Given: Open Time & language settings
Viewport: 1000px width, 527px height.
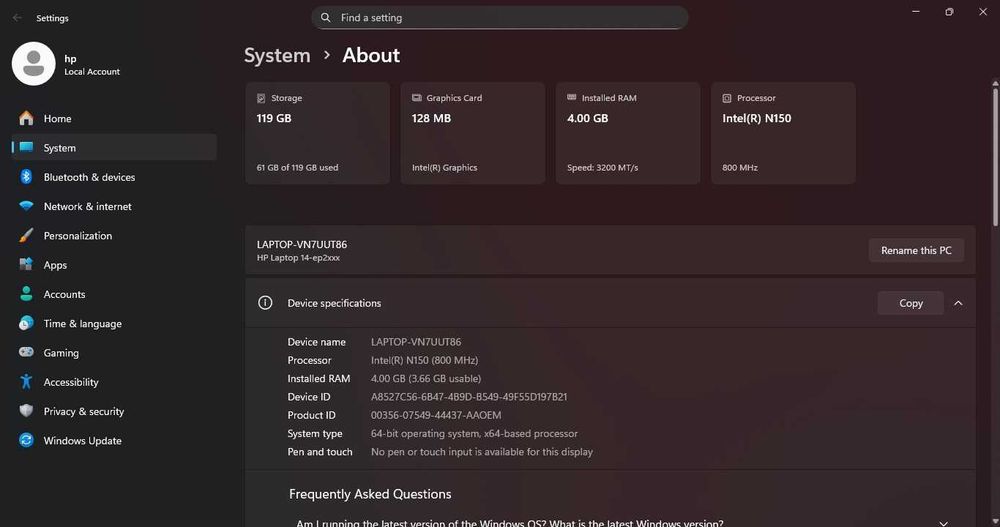Looking at the screenshot, I should [114, 323].
